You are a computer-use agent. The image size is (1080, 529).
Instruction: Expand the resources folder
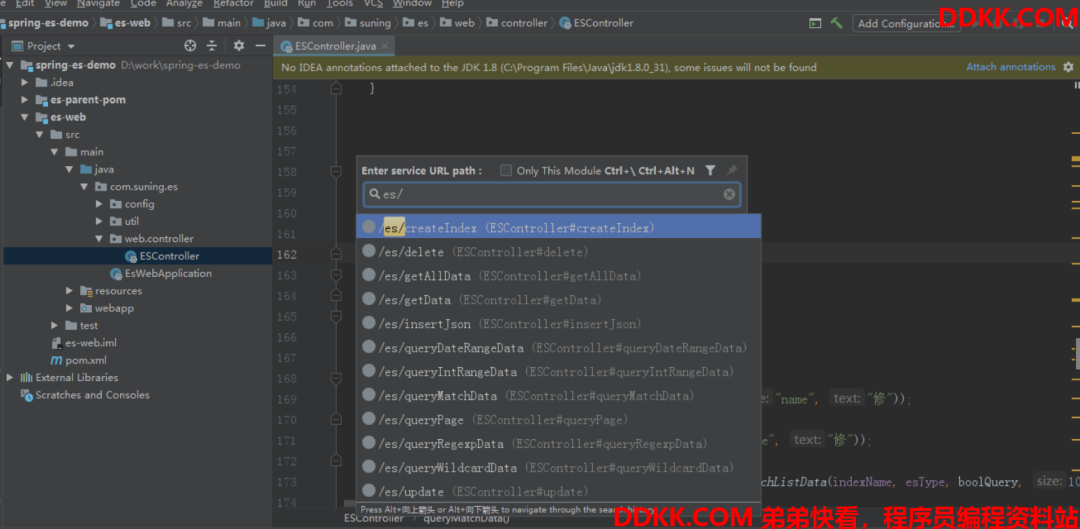click(x=69, y=291)
